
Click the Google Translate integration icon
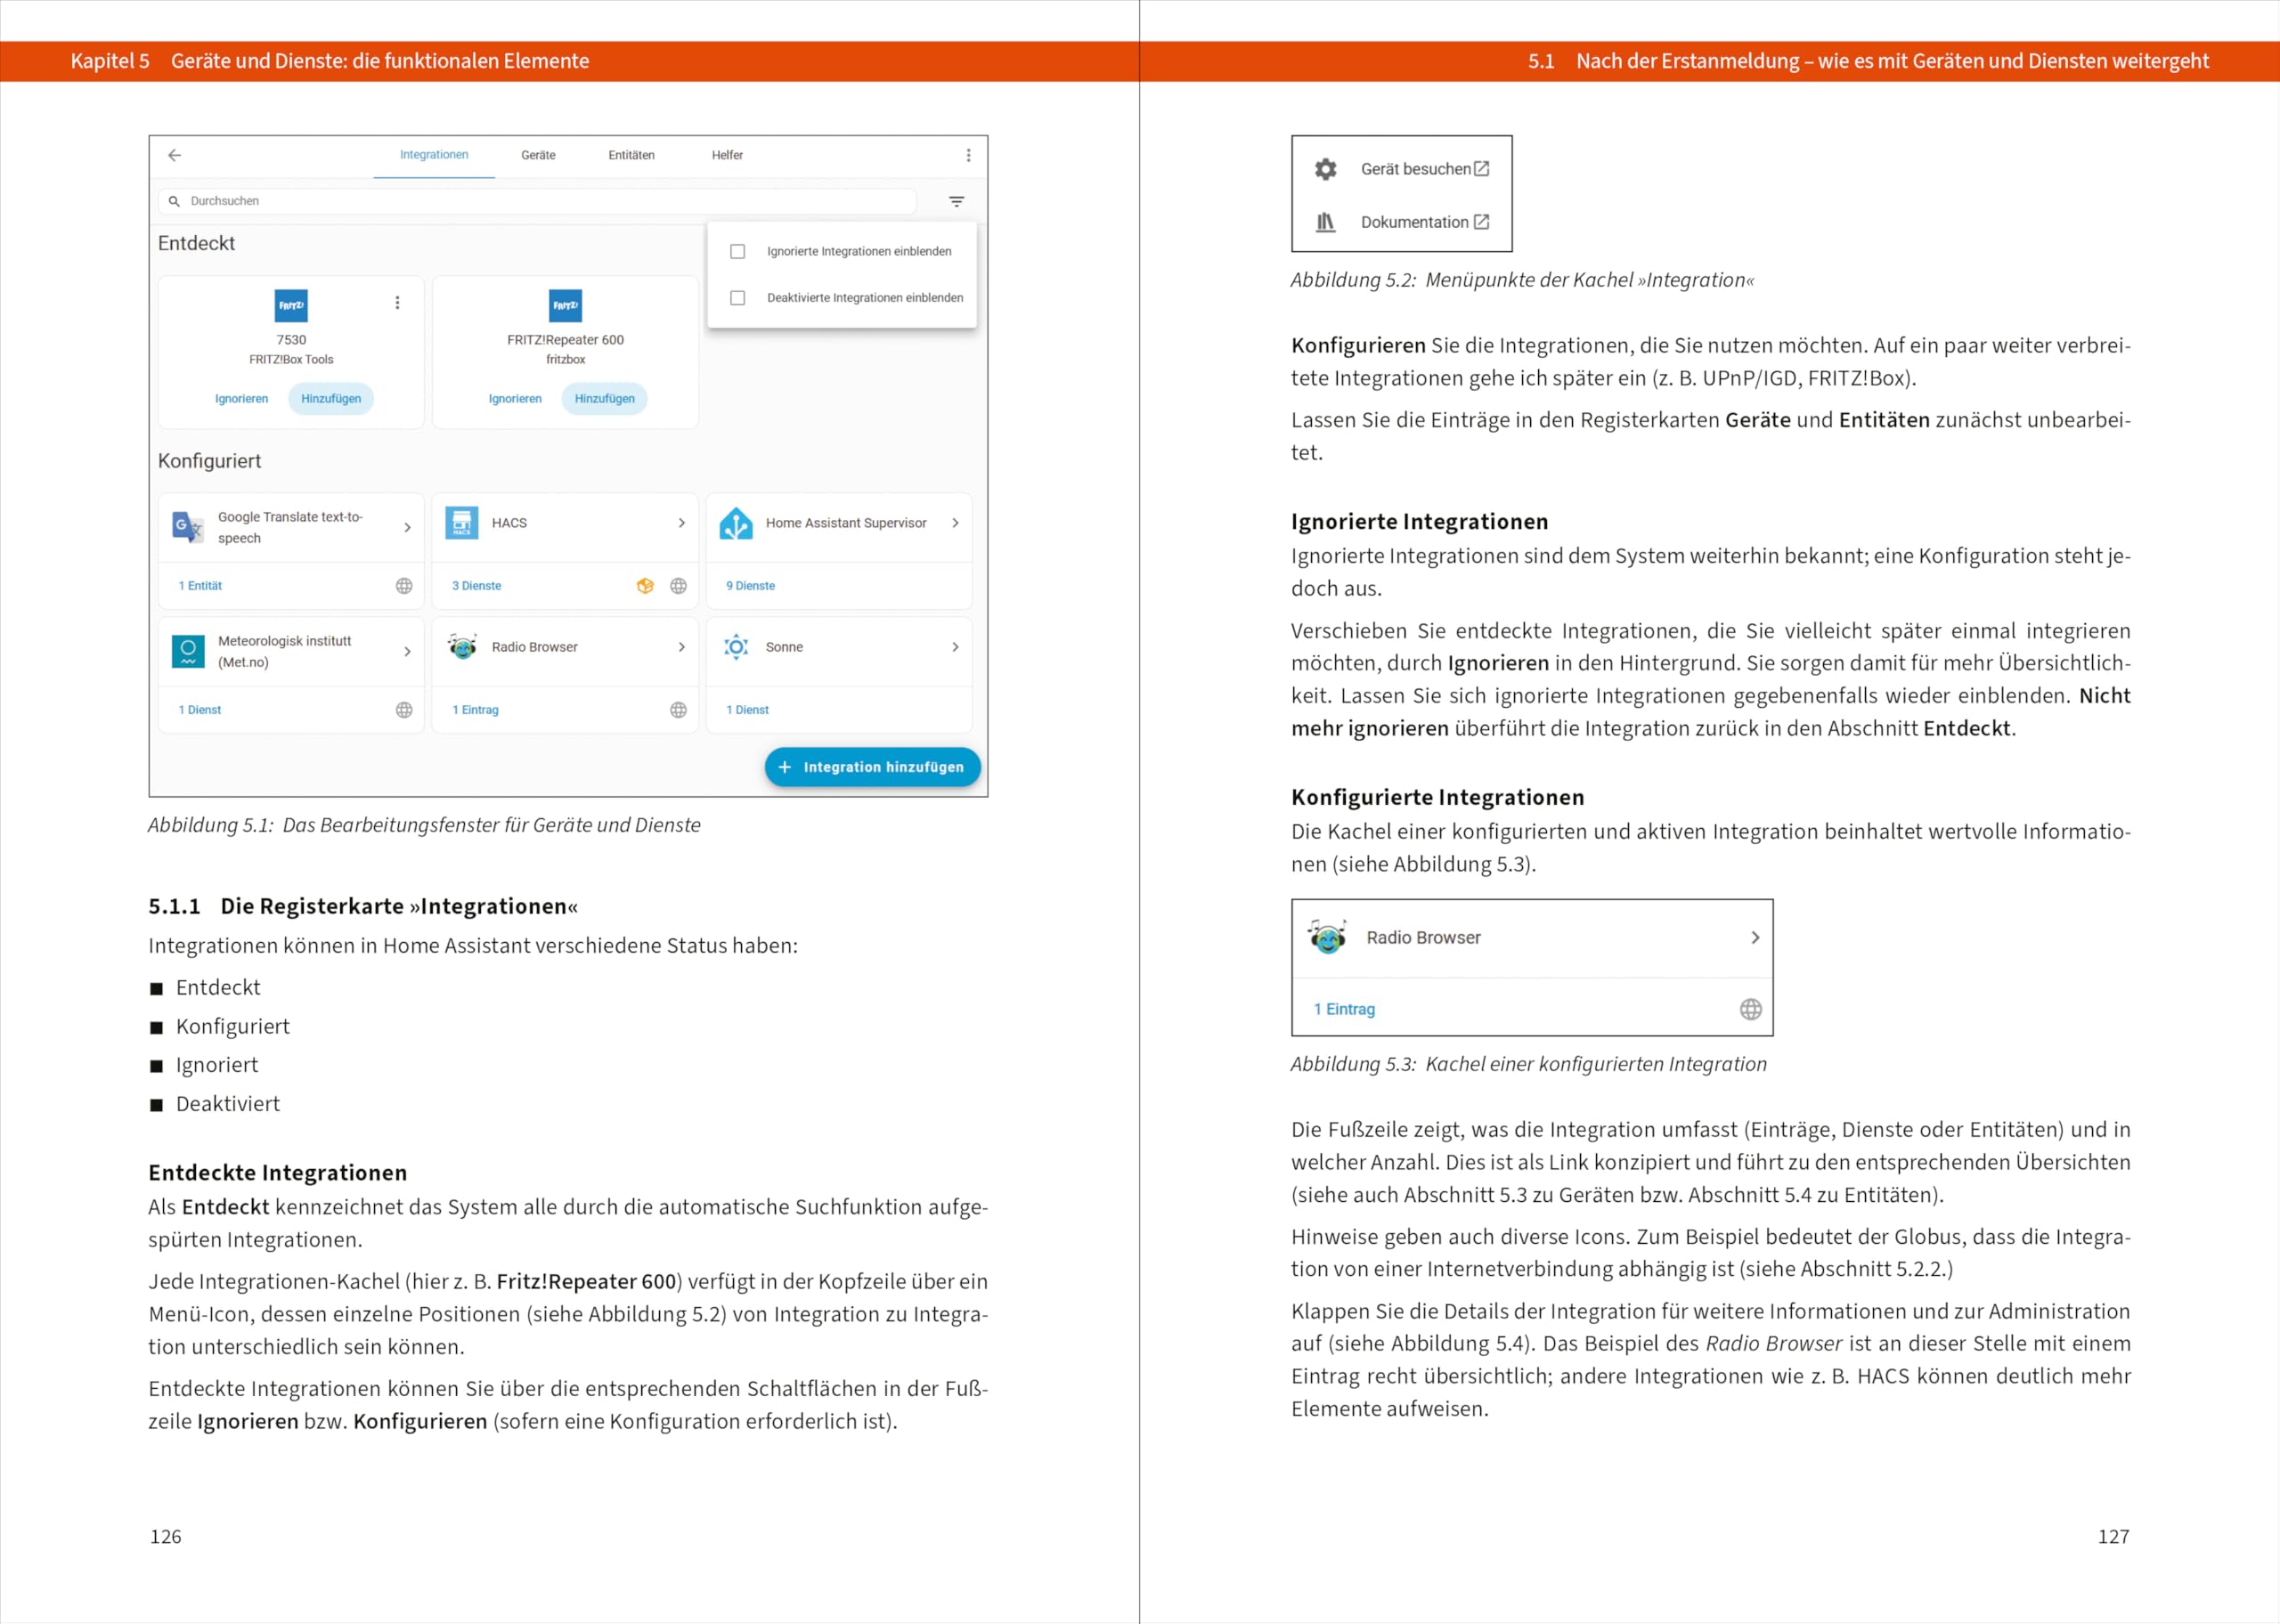(x=188, y=526)
